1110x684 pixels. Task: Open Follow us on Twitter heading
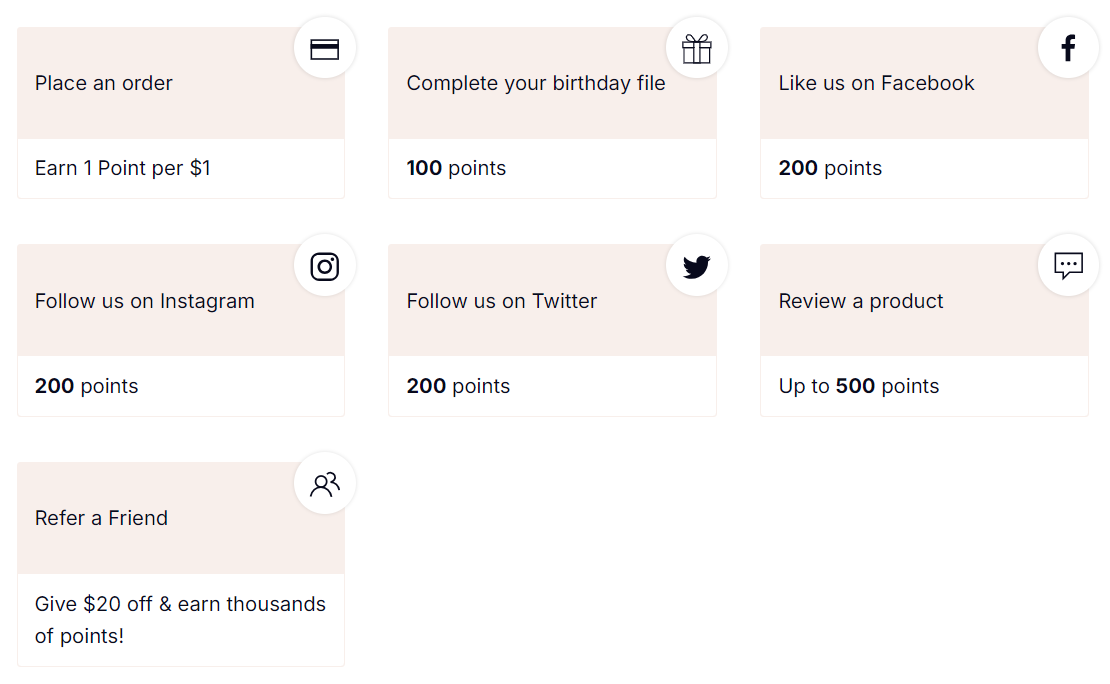pyautogui.click(x=502, y=301)
